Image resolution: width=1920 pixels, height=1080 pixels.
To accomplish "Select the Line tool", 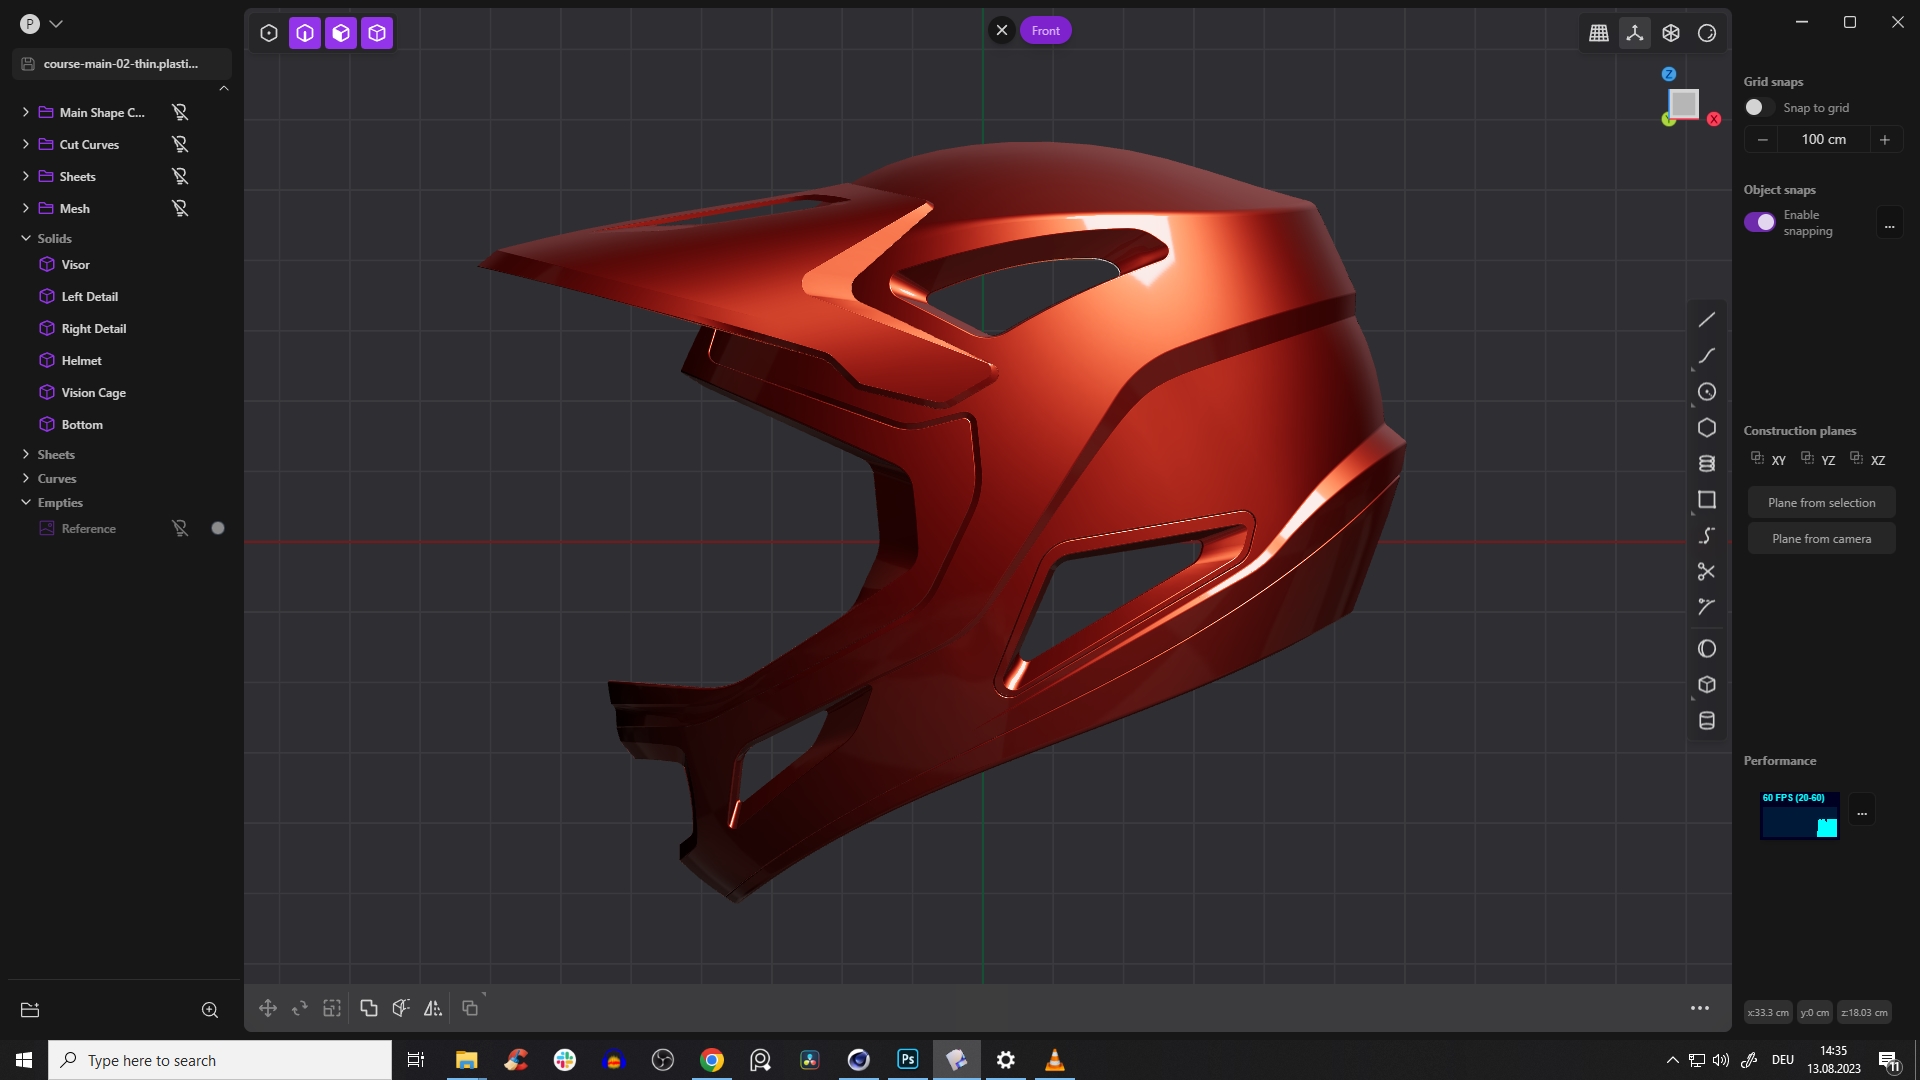I will [x=1707, y=319].
